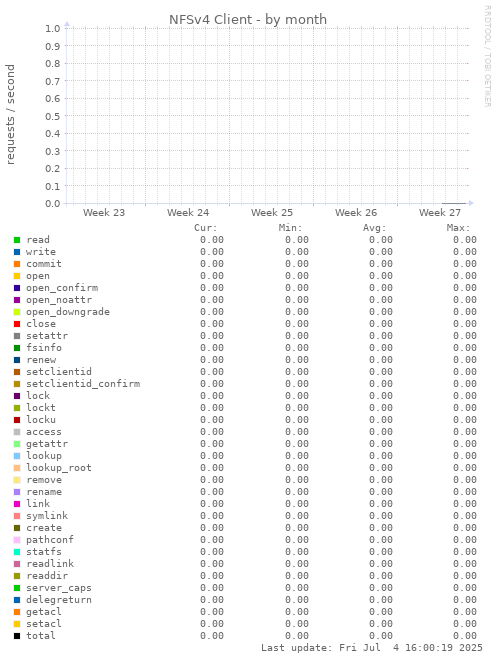The width and height of the screenshot is (497, 660).
Task: Click the green read legend swatch
Action: click(17, 240)
